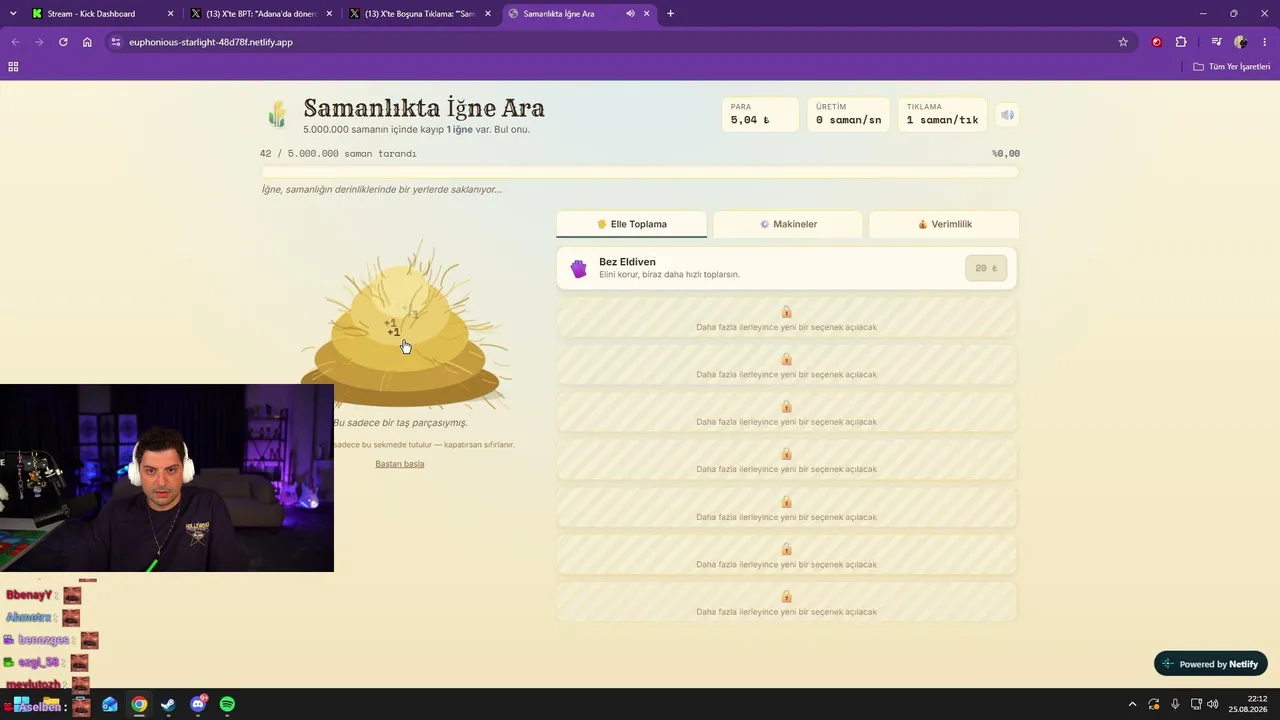Click the sync status tray icon
The width and height of the screenshot is (1280, 720).
tap(1154, 705)
